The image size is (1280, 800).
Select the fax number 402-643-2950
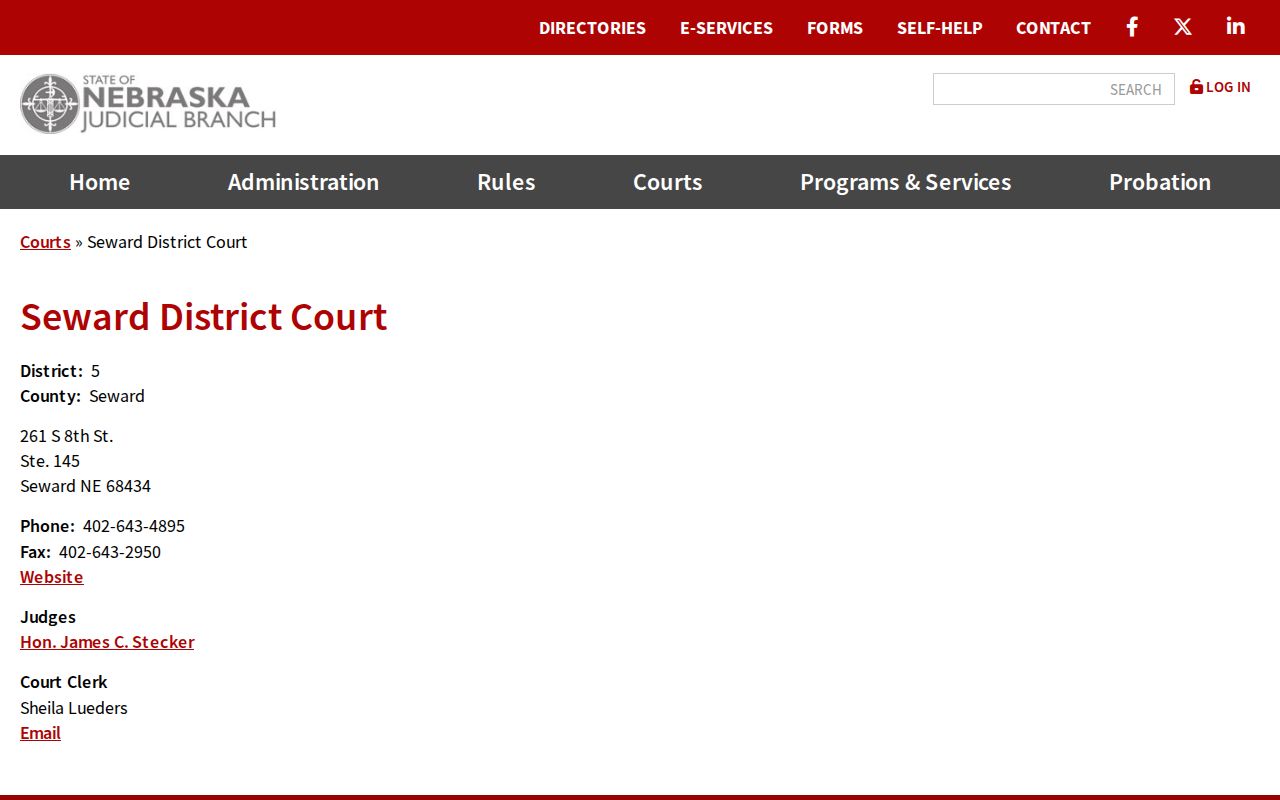[110, 552]
